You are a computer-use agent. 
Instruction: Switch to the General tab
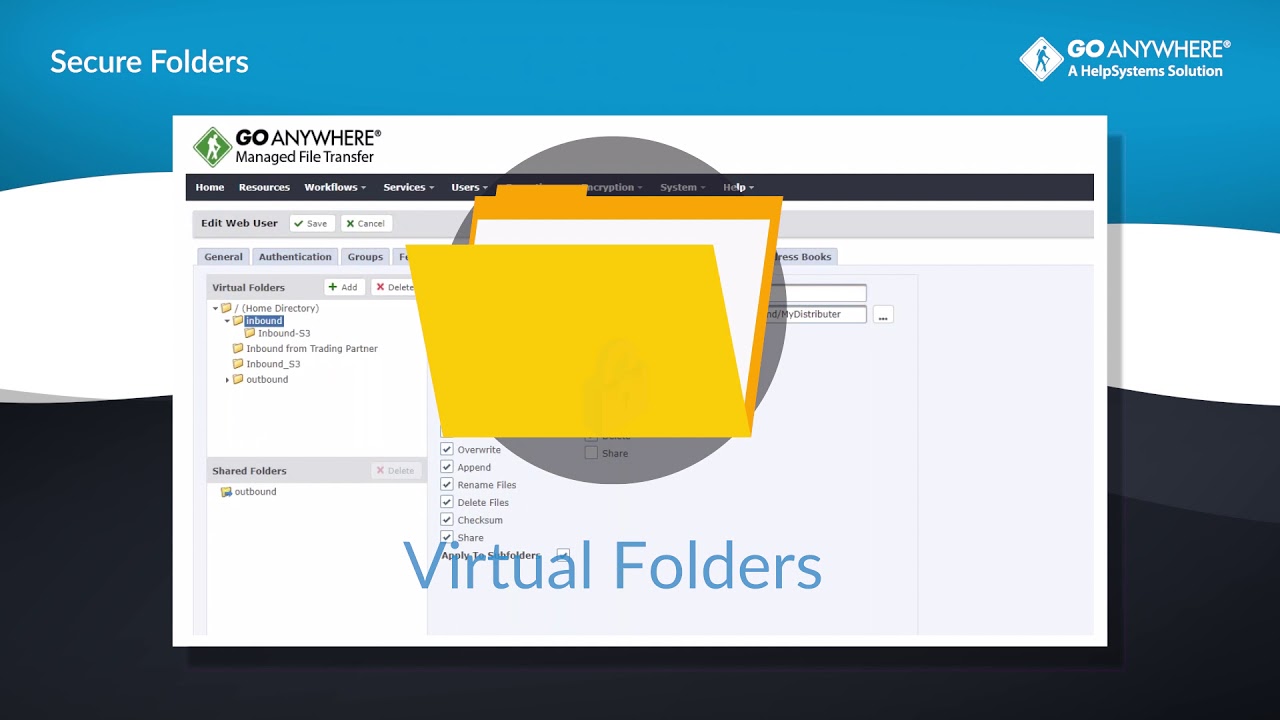coord(223,257)
